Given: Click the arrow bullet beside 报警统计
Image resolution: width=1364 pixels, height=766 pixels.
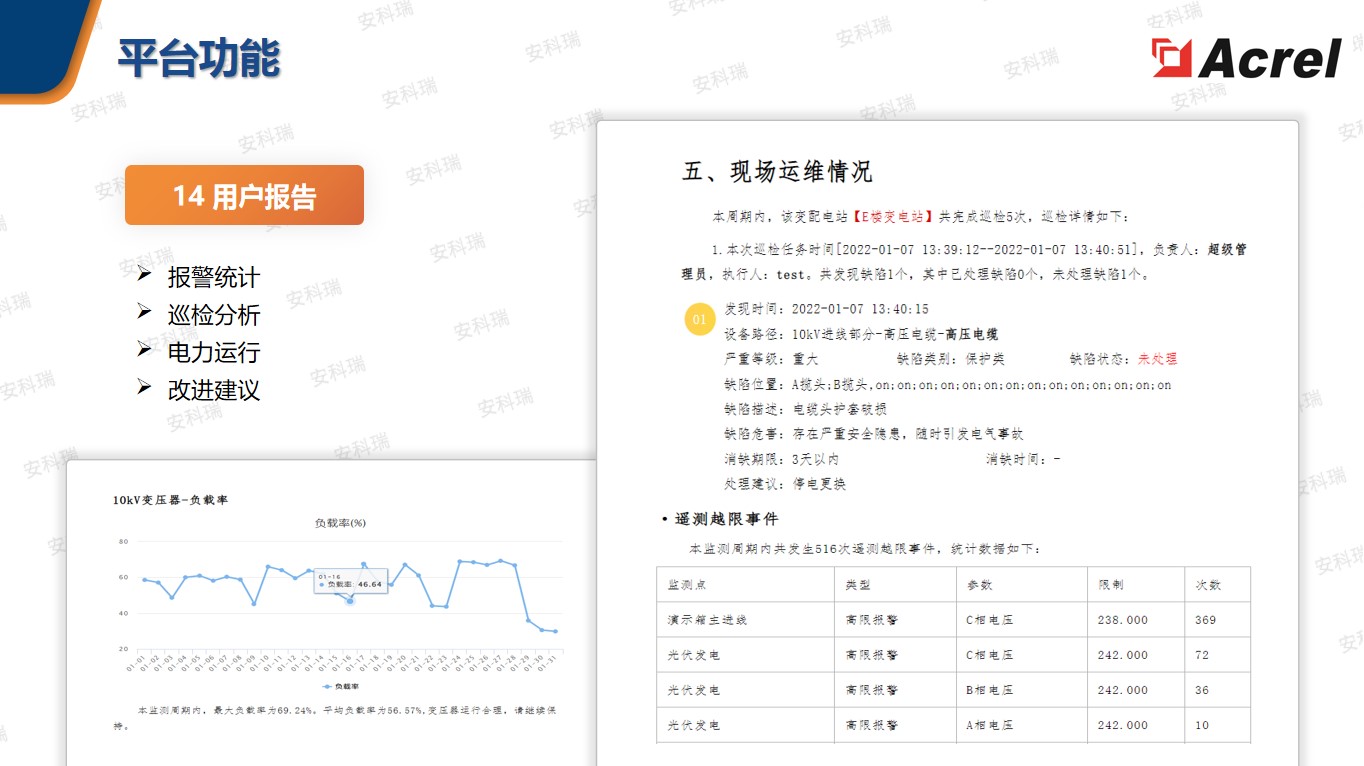Looking at the screenshot, I should pos(145,275).
